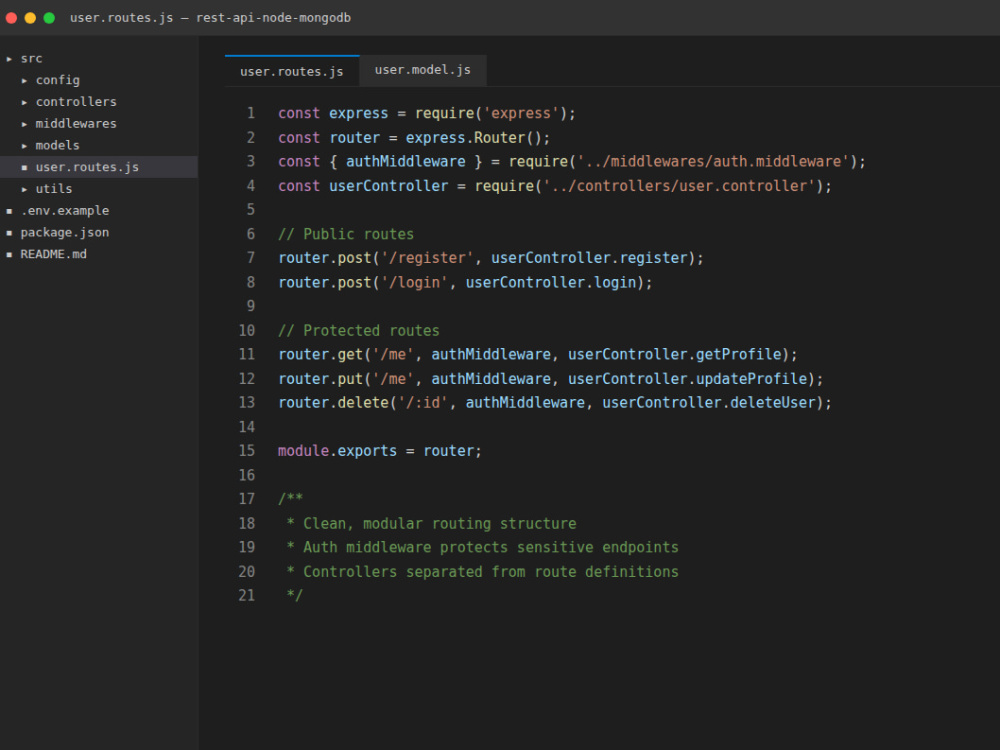This screenshot has width=1000, height=750.
Task: Open .env.example file
Action: (64, 210)
